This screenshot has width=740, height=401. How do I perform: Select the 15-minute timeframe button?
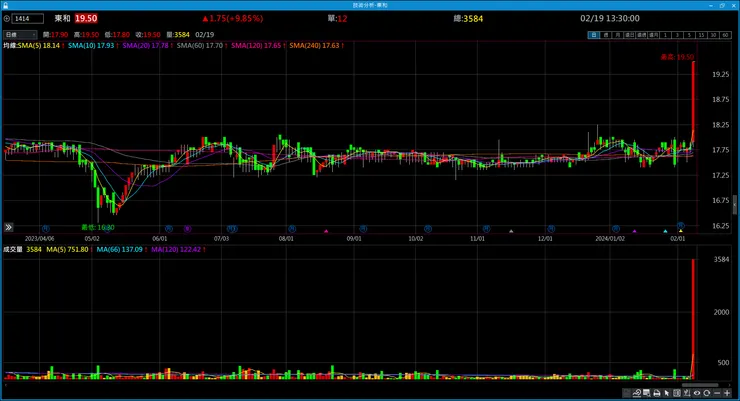[701, 35]
